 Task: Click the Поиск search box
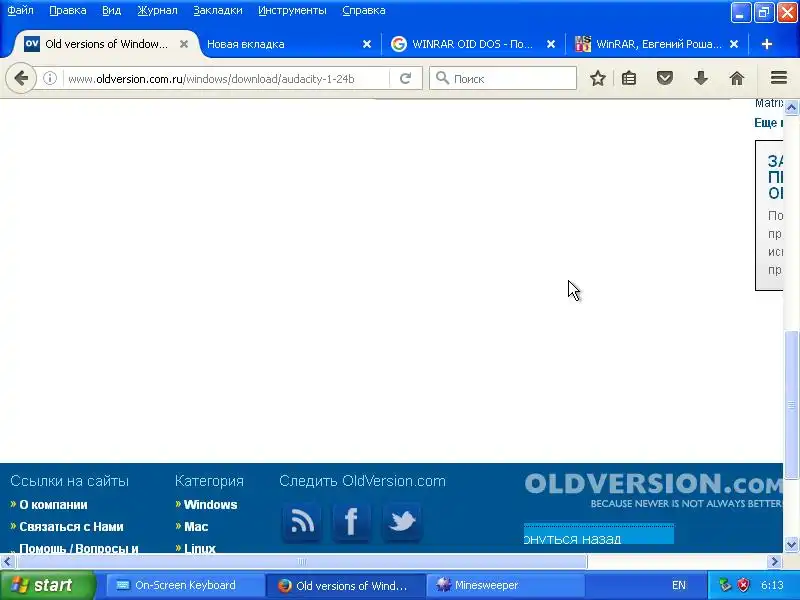(503, 78)
